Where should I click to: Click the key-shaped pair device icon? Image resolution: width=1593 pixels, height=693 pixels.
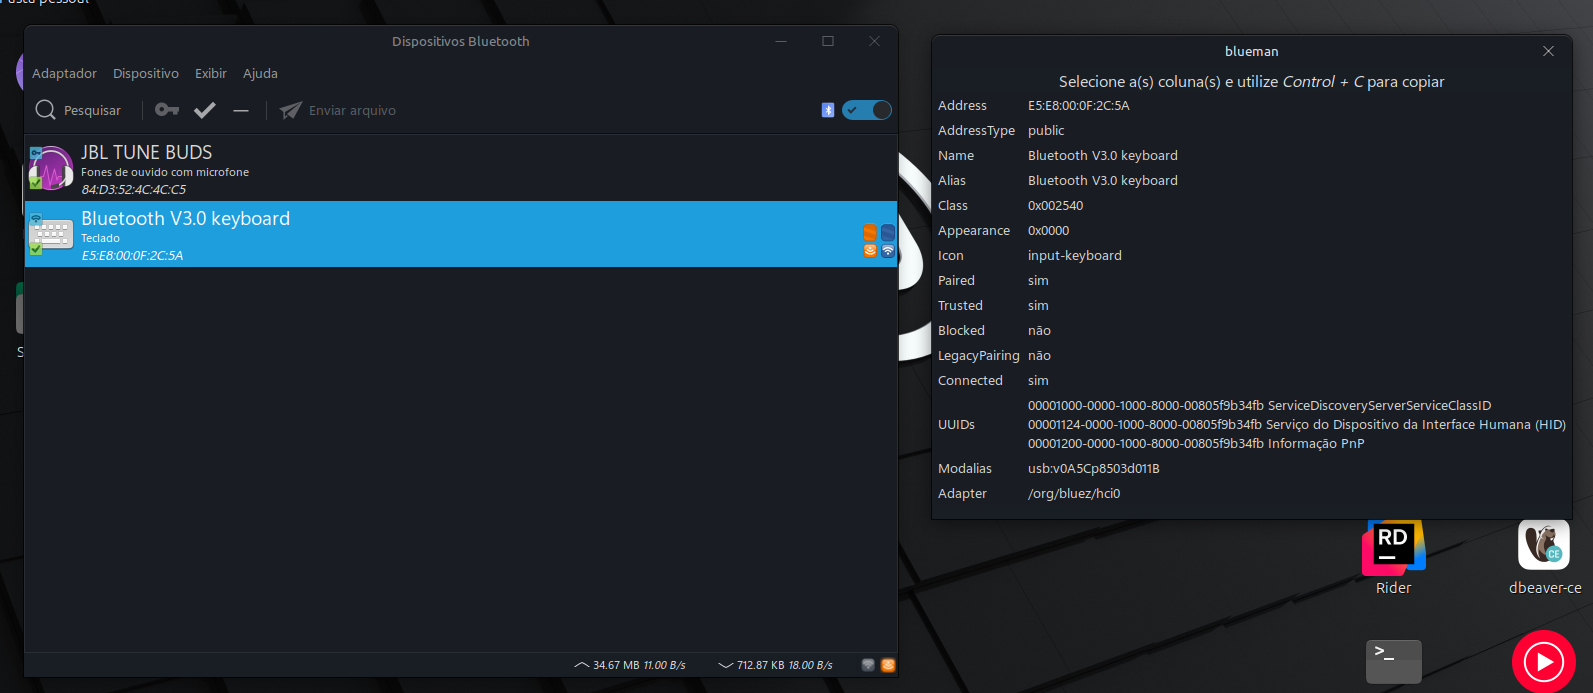(167, 110)
